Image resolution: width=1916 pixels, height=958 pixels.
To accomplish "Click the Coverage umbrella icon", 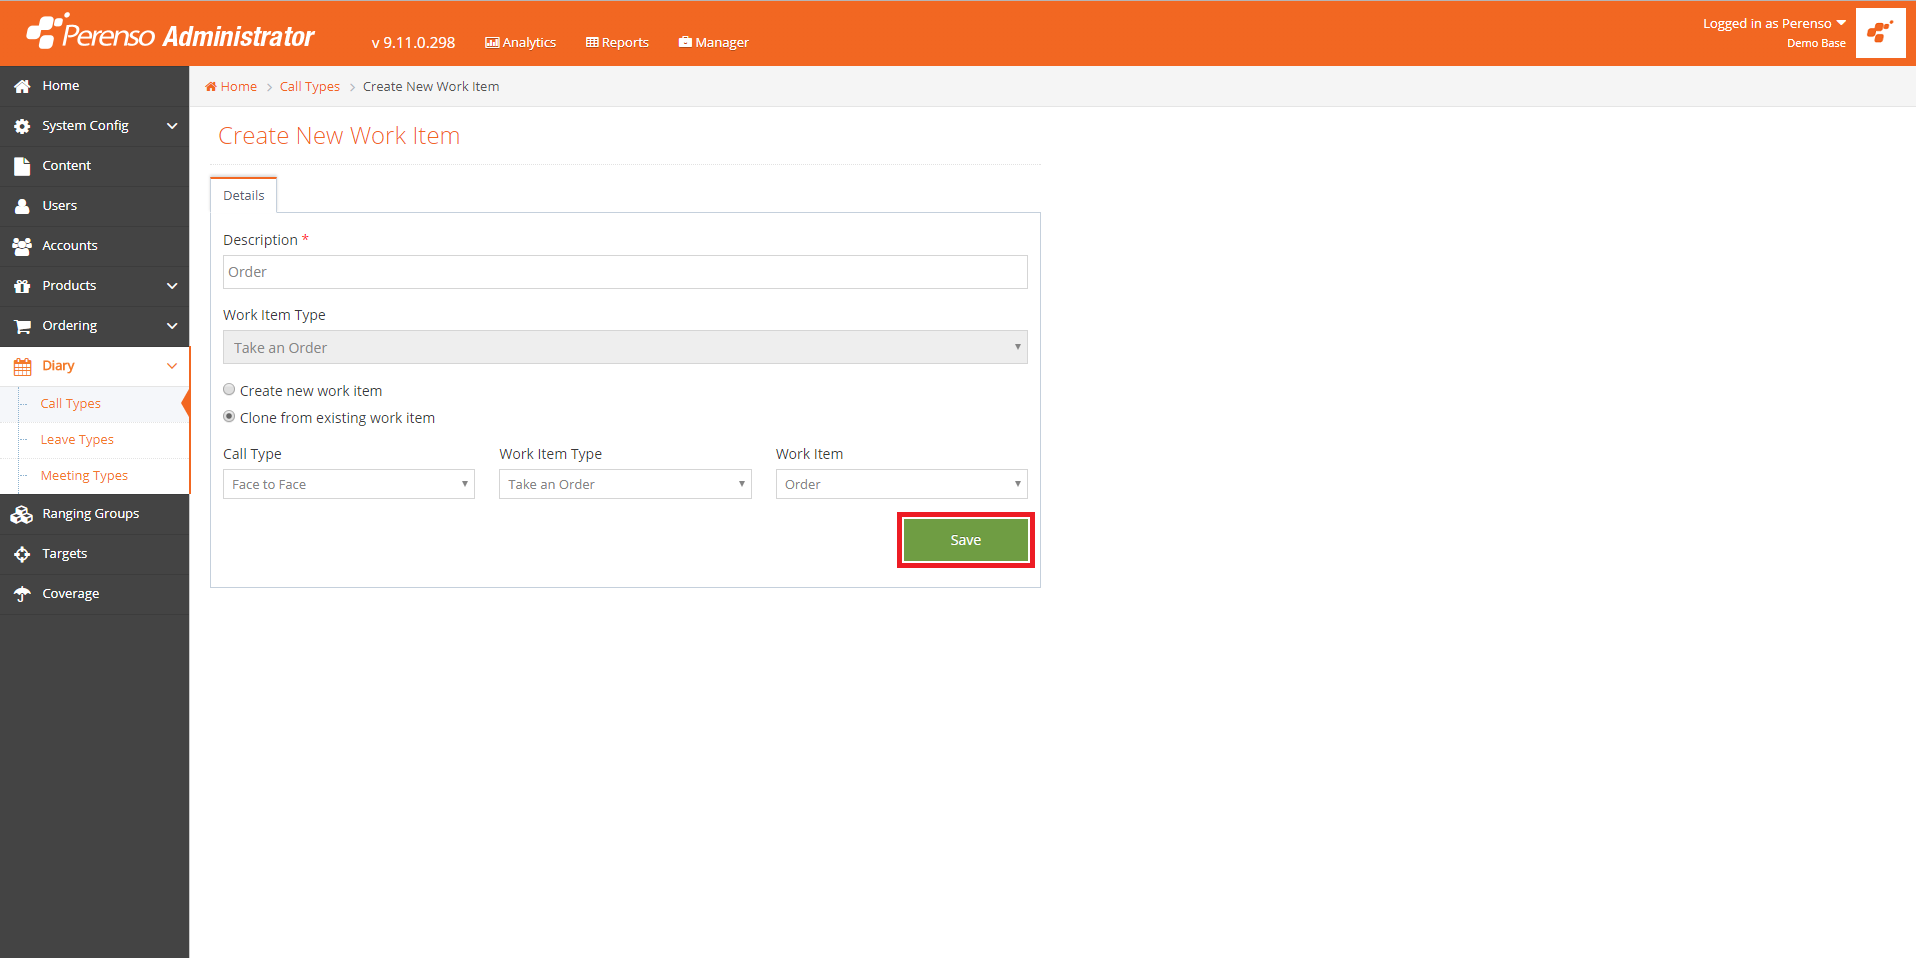I will [x=22, y=594].
